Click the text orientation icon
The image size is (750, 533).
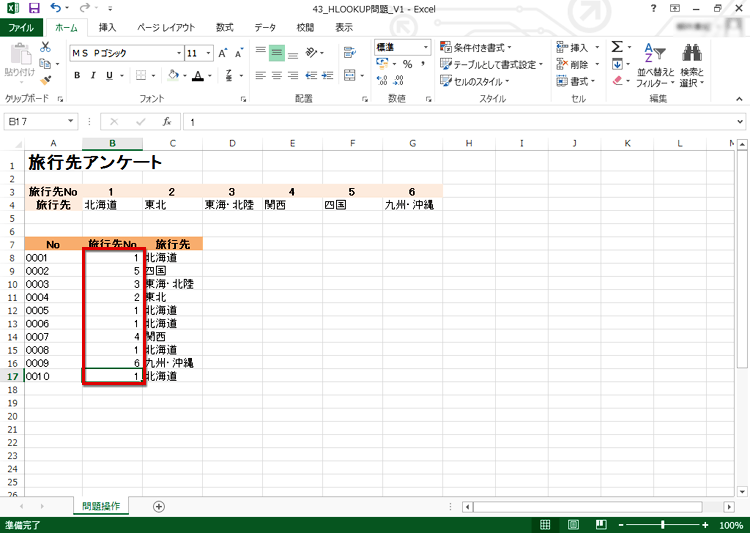tap(311, 53)
